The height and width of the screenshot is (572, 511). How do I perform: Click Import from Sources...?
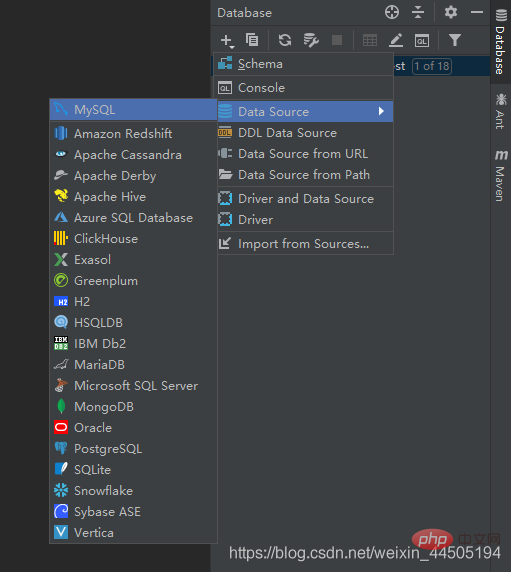tap(305, 244)
